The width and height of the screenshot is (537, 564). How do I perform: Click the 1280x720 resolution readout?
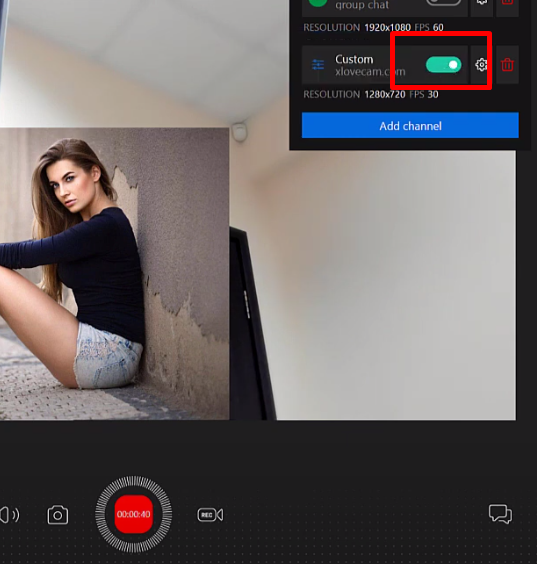coord(384,95)
